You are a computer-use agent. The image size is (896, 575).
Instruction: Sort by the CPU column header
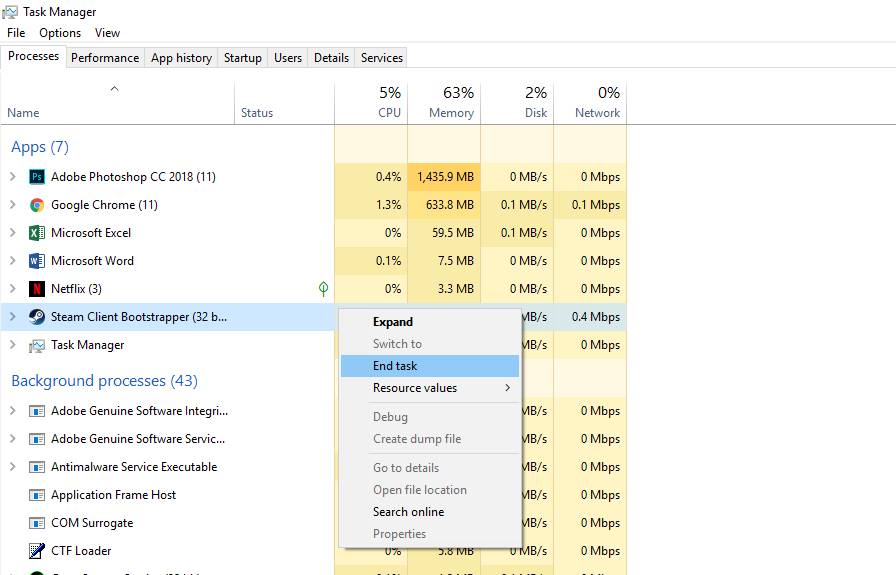click(x=371, y=103)
